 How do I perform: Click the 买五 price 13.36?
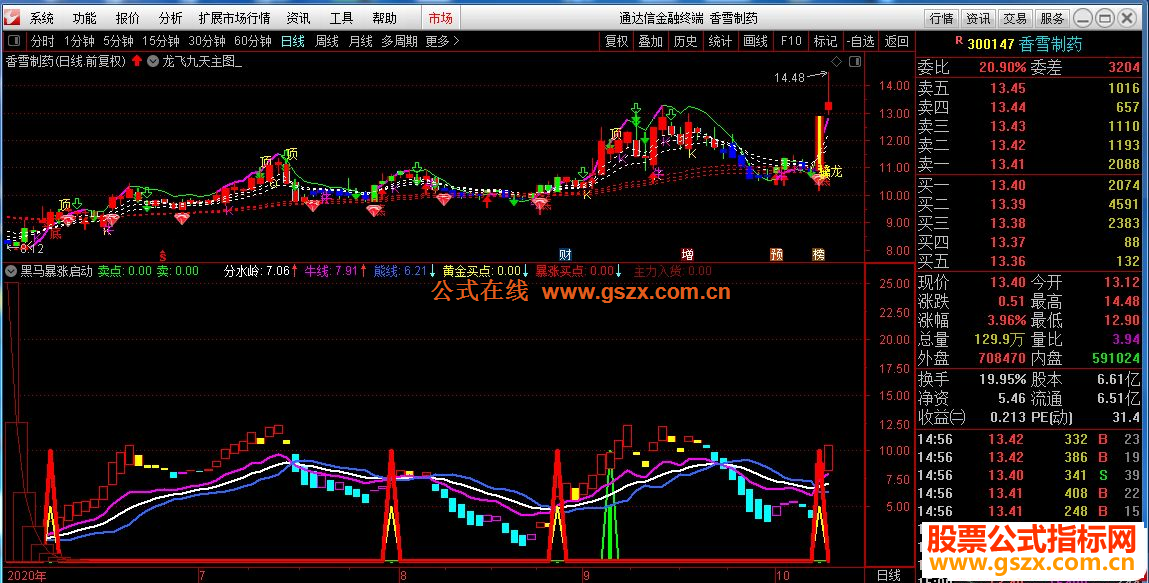(x=1008, y=261)
